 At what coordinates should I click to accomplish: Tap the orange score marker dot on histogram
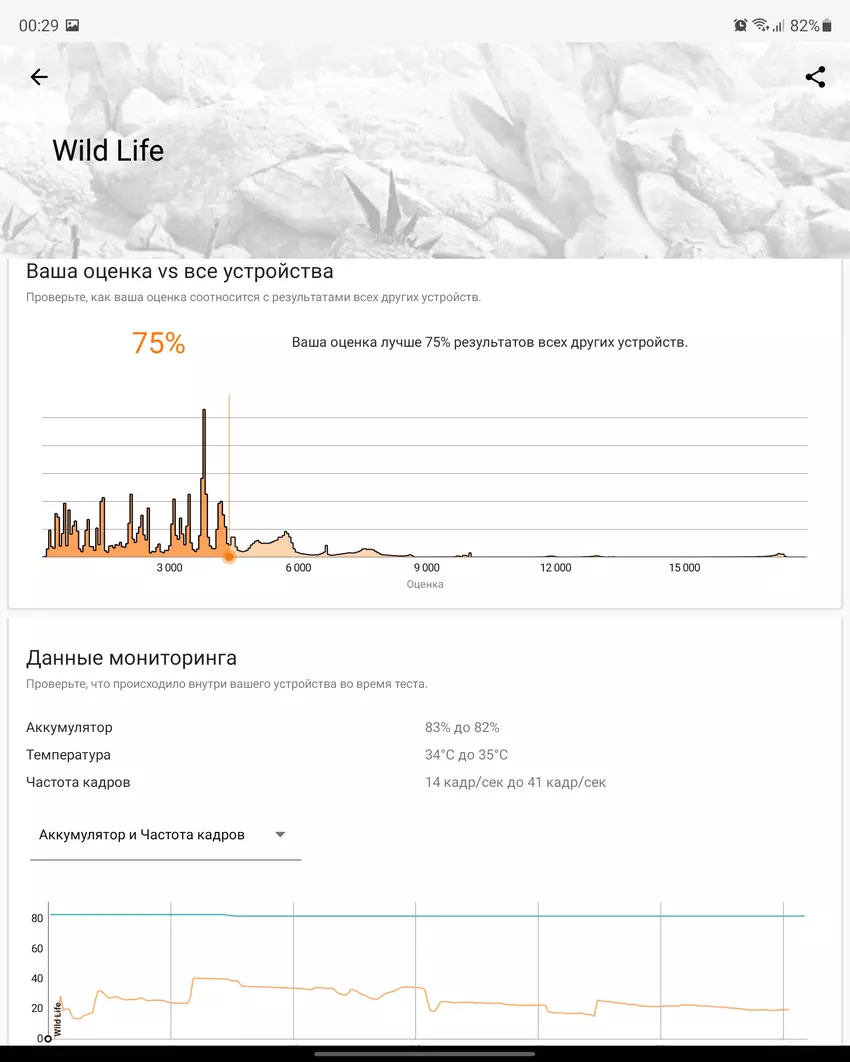pos(229,556)
